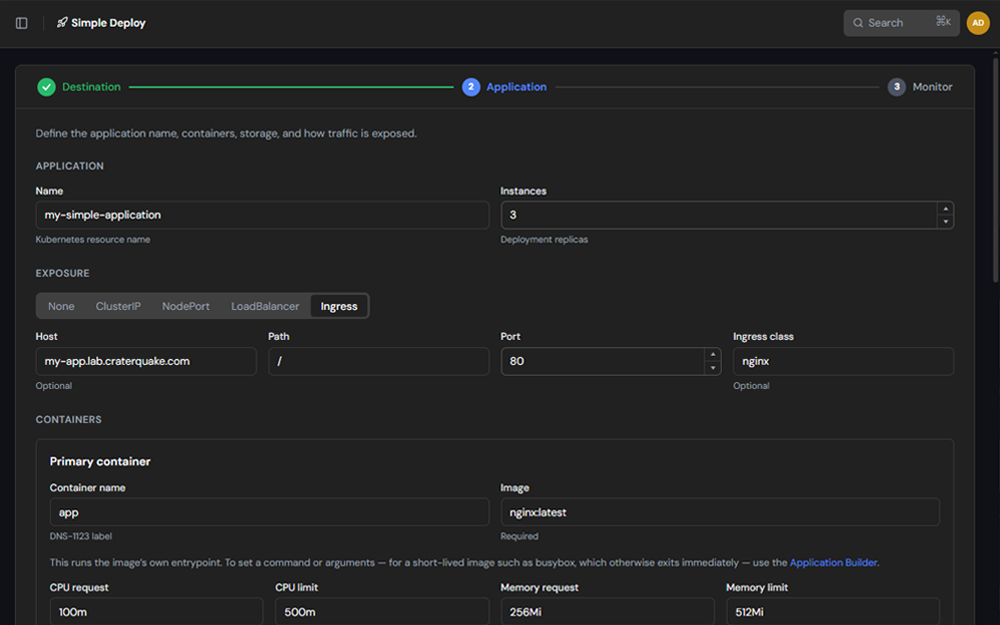Click the step 3 Monitor circle
The width and height of the screenshot is (1000, 625).
(x=896, y=87)
